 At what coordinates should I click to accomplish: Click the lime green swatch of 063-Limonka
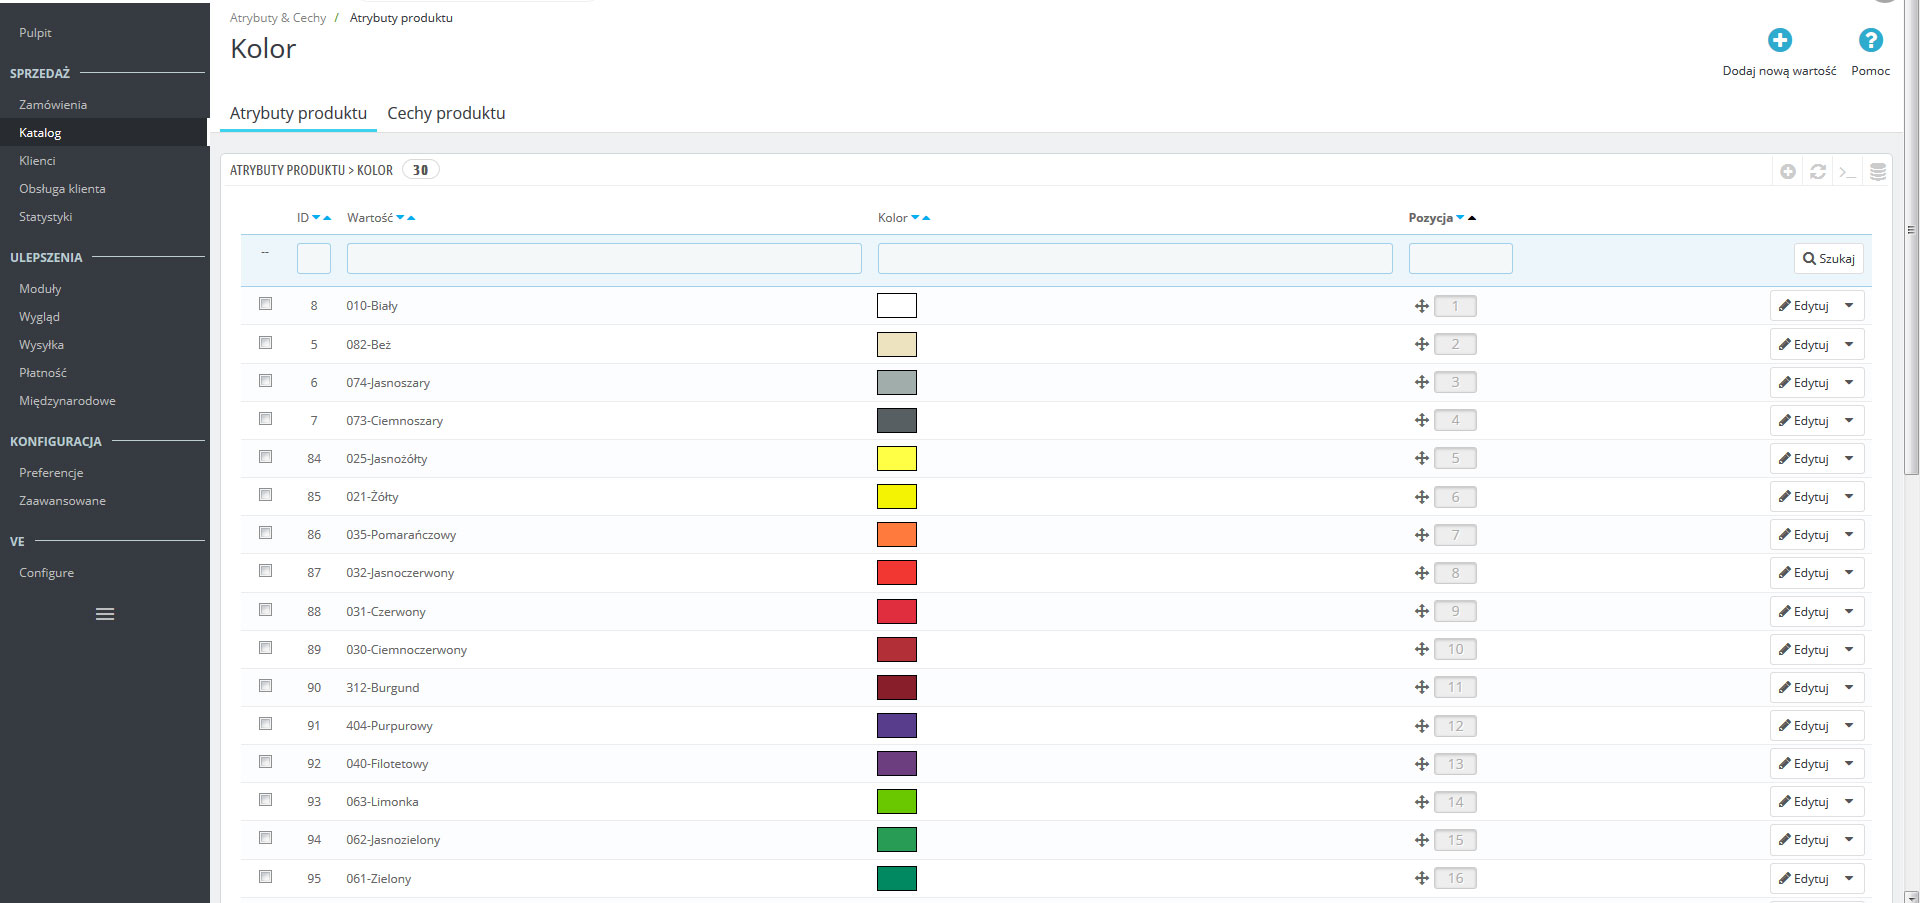pyautogui.click(x=897, y=802)
